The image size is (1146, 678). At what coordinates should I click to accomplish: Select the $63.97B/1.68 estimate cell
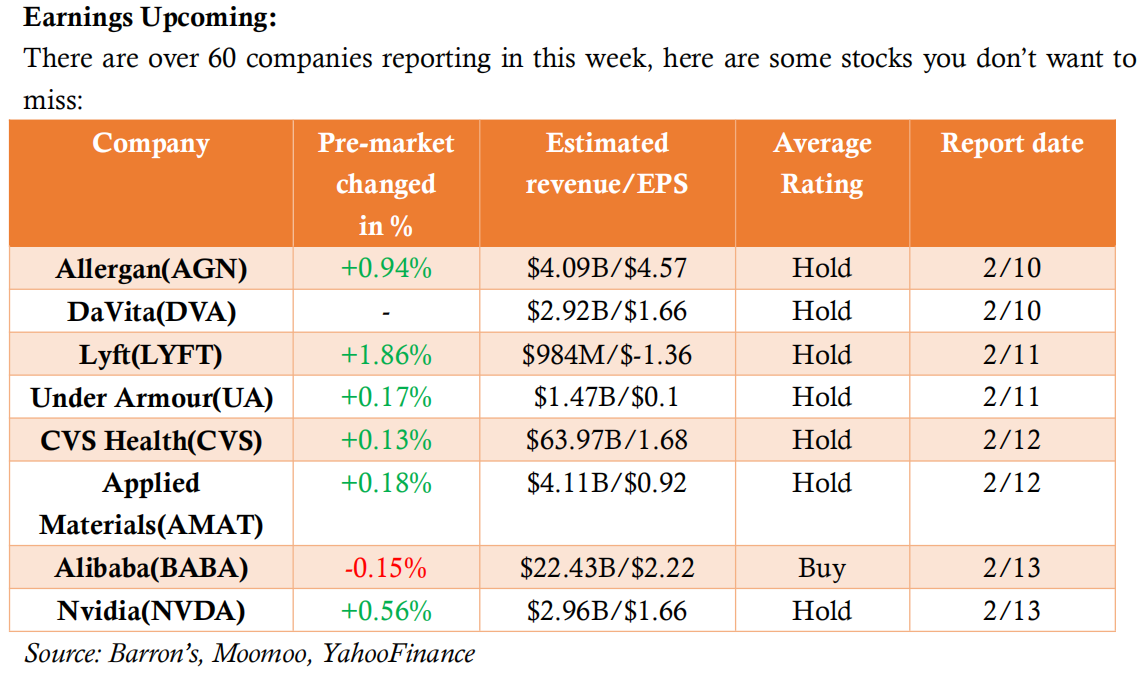[x=607, y=441]
